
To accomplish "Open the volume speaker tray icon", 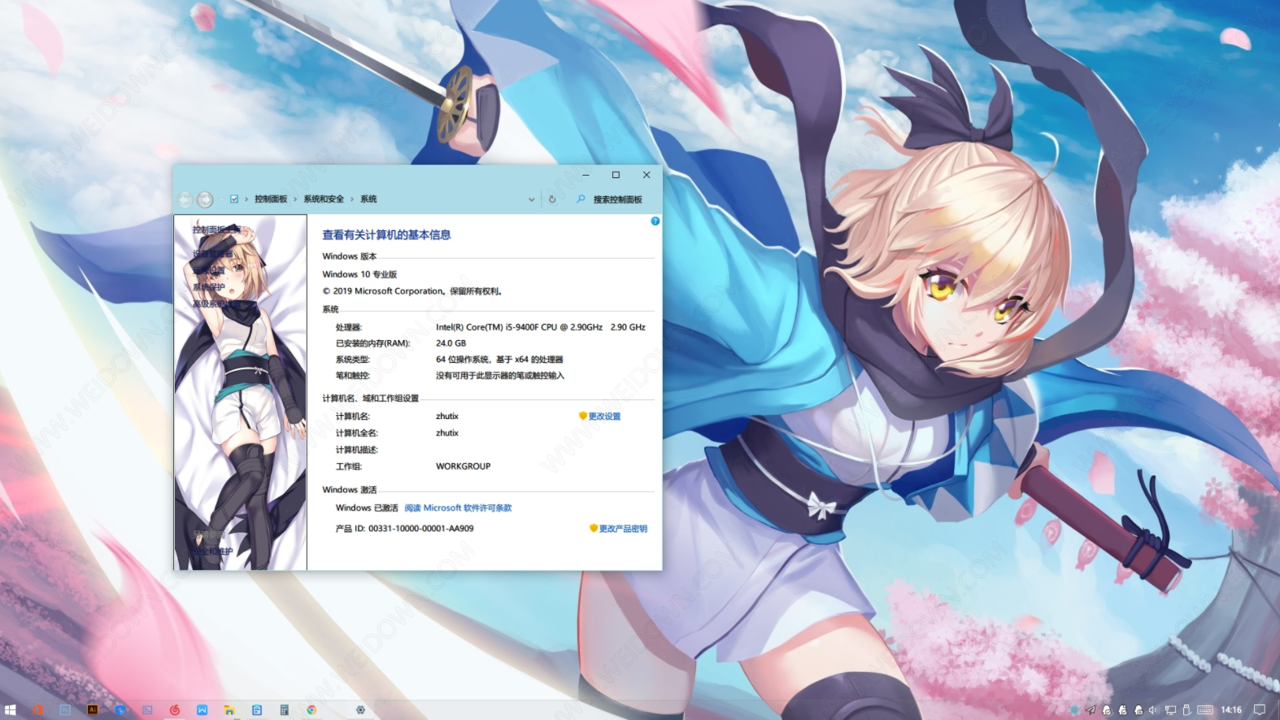I will 1152,710.
